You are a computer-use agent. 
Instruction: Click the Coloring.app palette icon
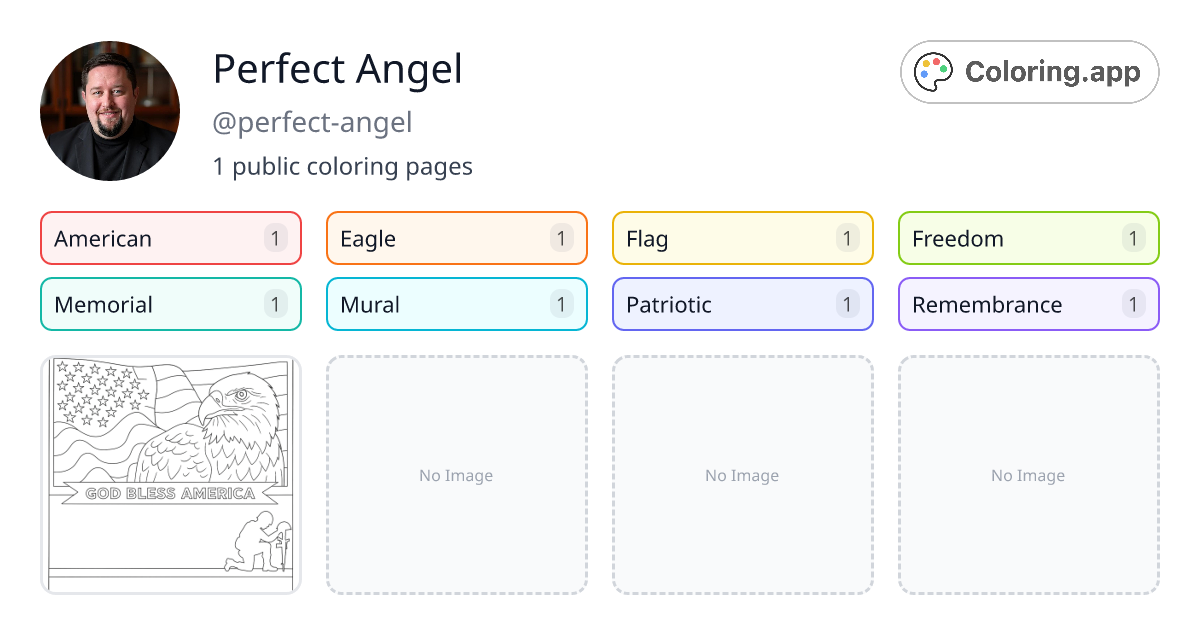(933, 71)
